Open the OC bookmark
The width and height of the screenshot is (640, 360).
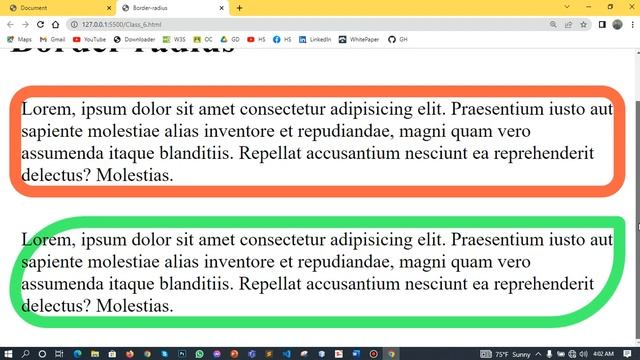point(203,39)
